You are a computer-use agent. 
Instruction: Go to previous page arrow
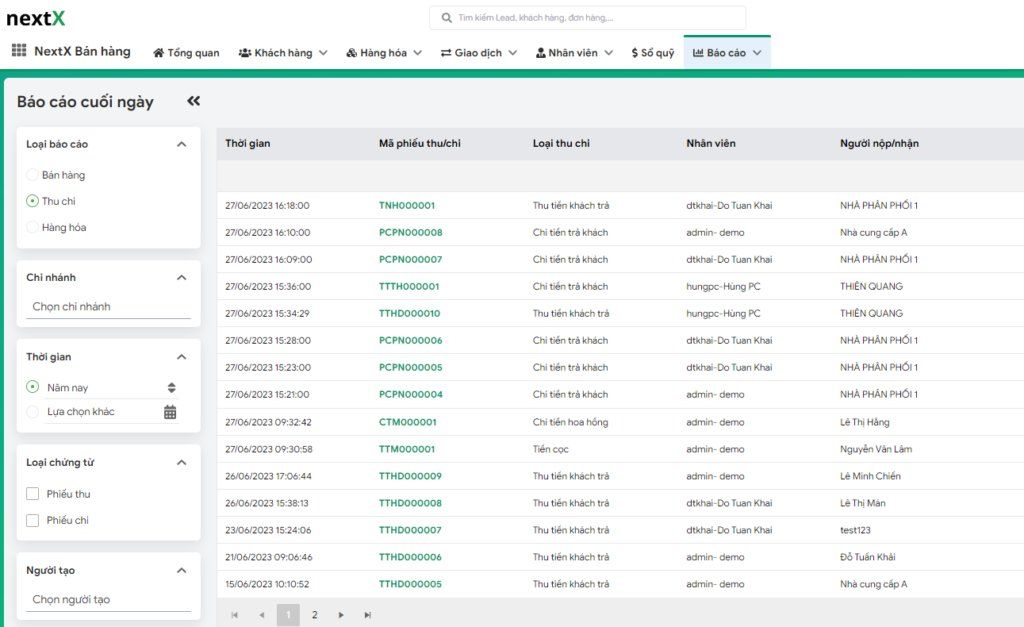[262, 615]
